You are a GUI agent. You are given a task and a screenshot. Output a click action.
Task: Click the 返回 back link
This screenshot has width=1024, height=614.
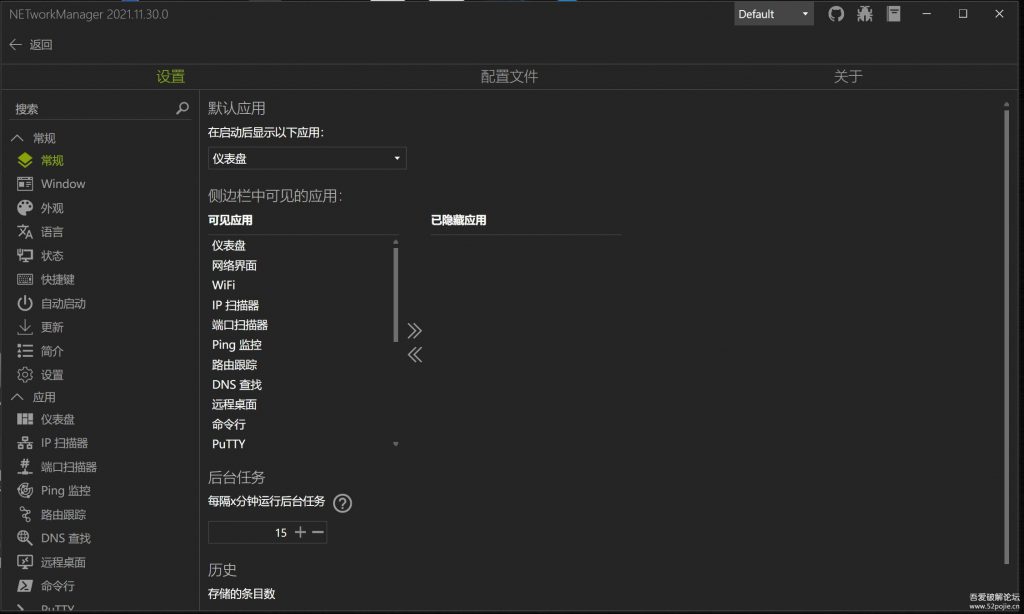point(40,44)
